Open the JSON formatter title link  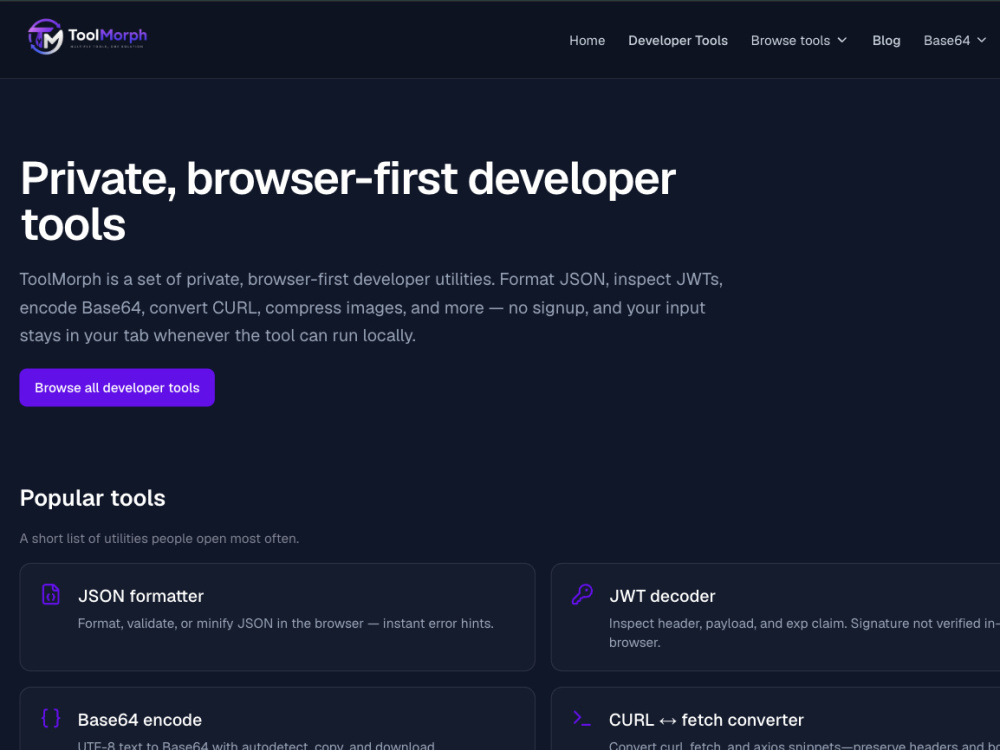tap(140, 596)
